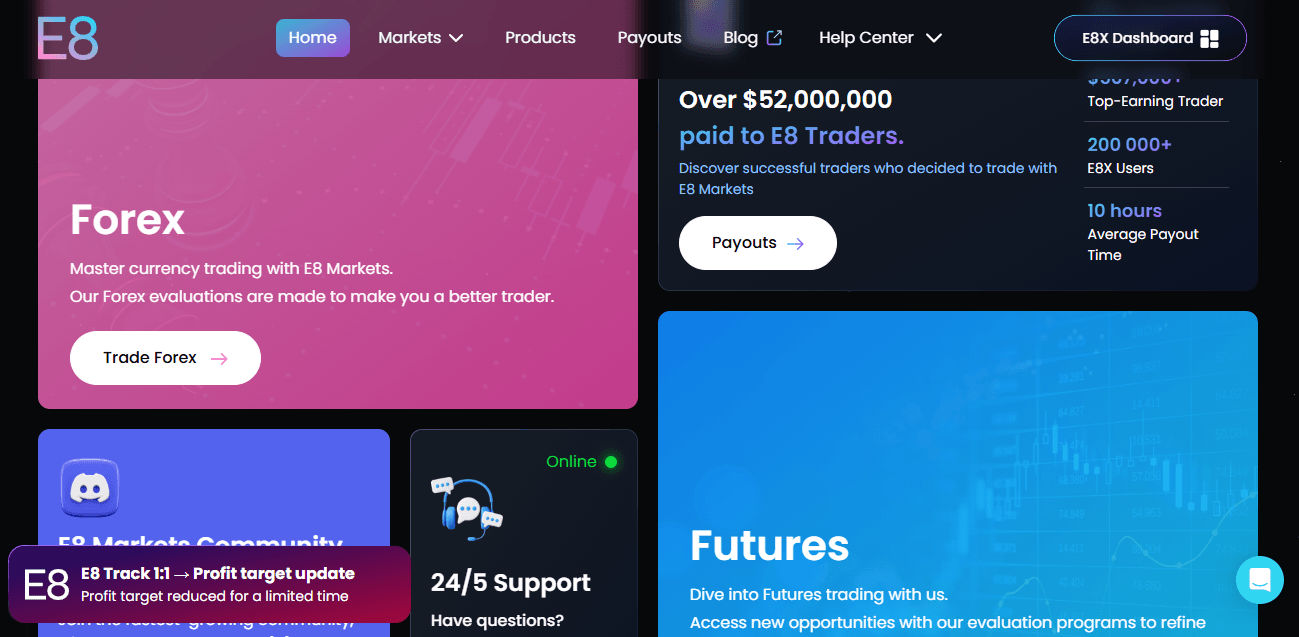This screenshot has height=637, width=1299.
Task: Click the arrow on Trade Forex
Action: point(219,358)
